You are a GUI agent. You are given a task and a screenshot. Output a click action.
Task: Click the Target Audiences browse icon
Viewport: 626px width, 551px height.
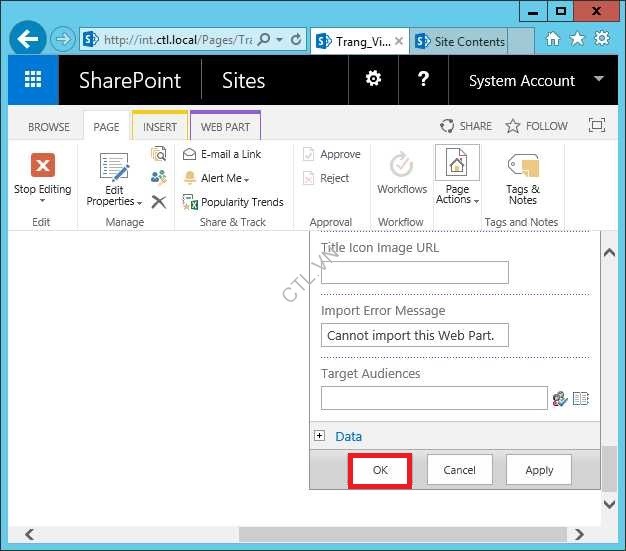click(580, 398)
